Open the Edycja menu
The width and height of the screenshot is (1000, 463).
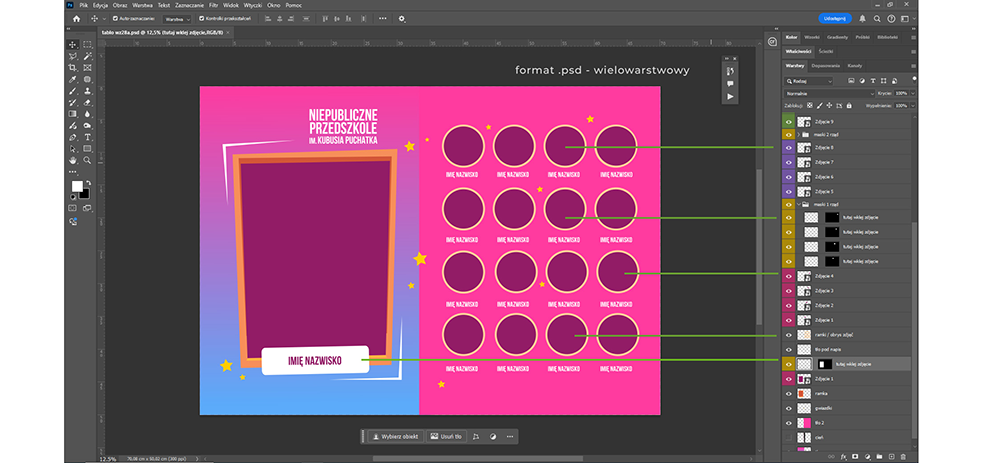(100, 4)
